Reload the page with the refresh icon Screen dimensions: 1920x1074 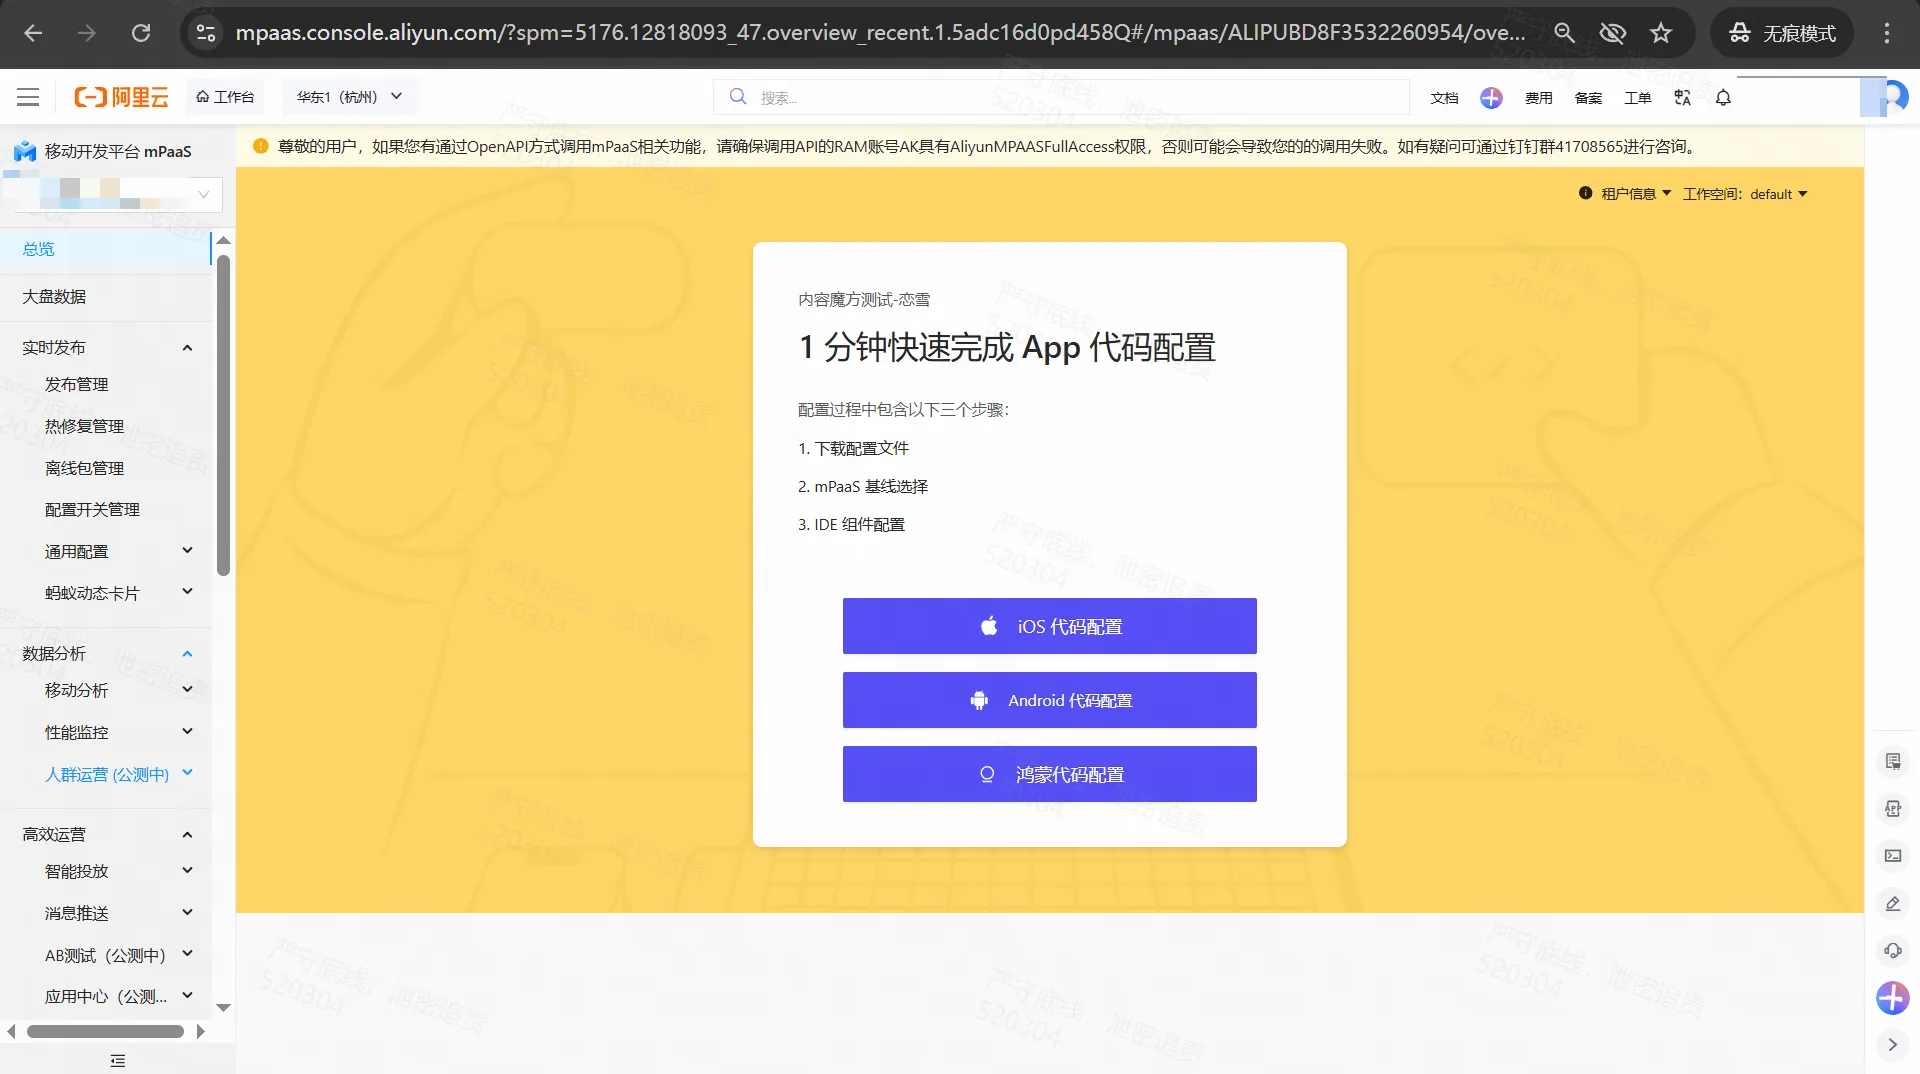141,33
